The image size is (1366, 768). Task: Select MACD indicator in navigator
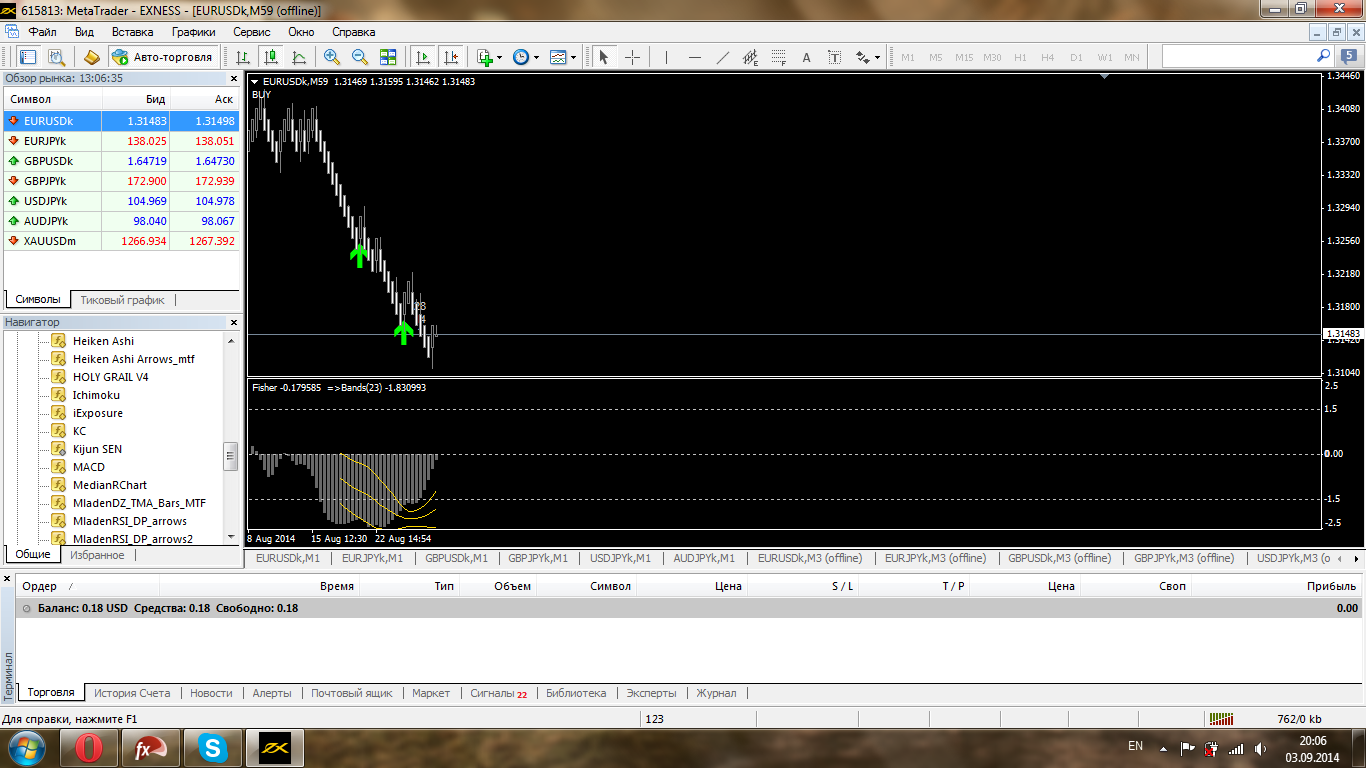(88, 467)
